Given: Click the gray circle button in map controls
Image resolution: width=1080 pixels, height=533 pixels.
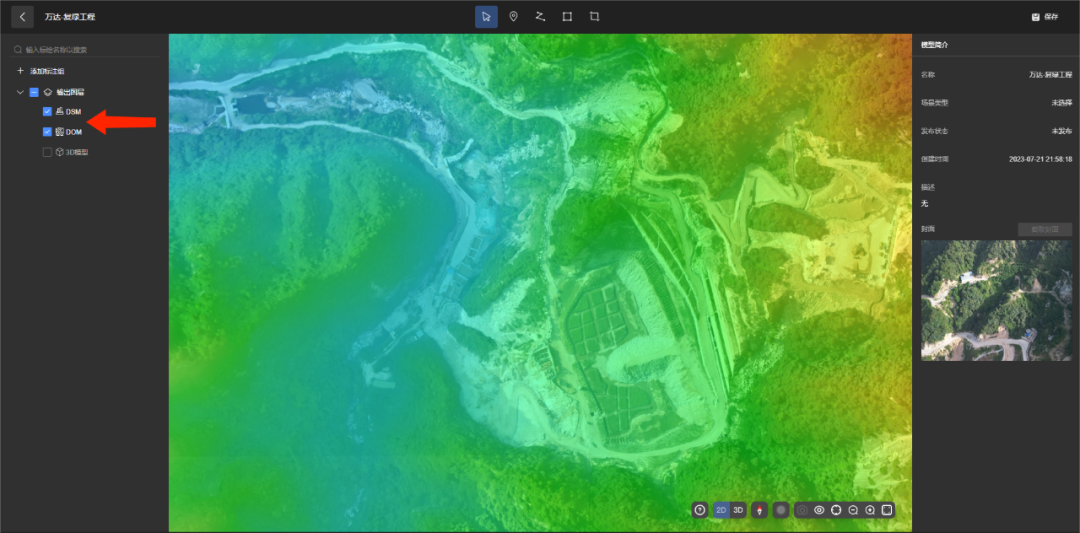Looking at the screenshot, I should (780, 510).
